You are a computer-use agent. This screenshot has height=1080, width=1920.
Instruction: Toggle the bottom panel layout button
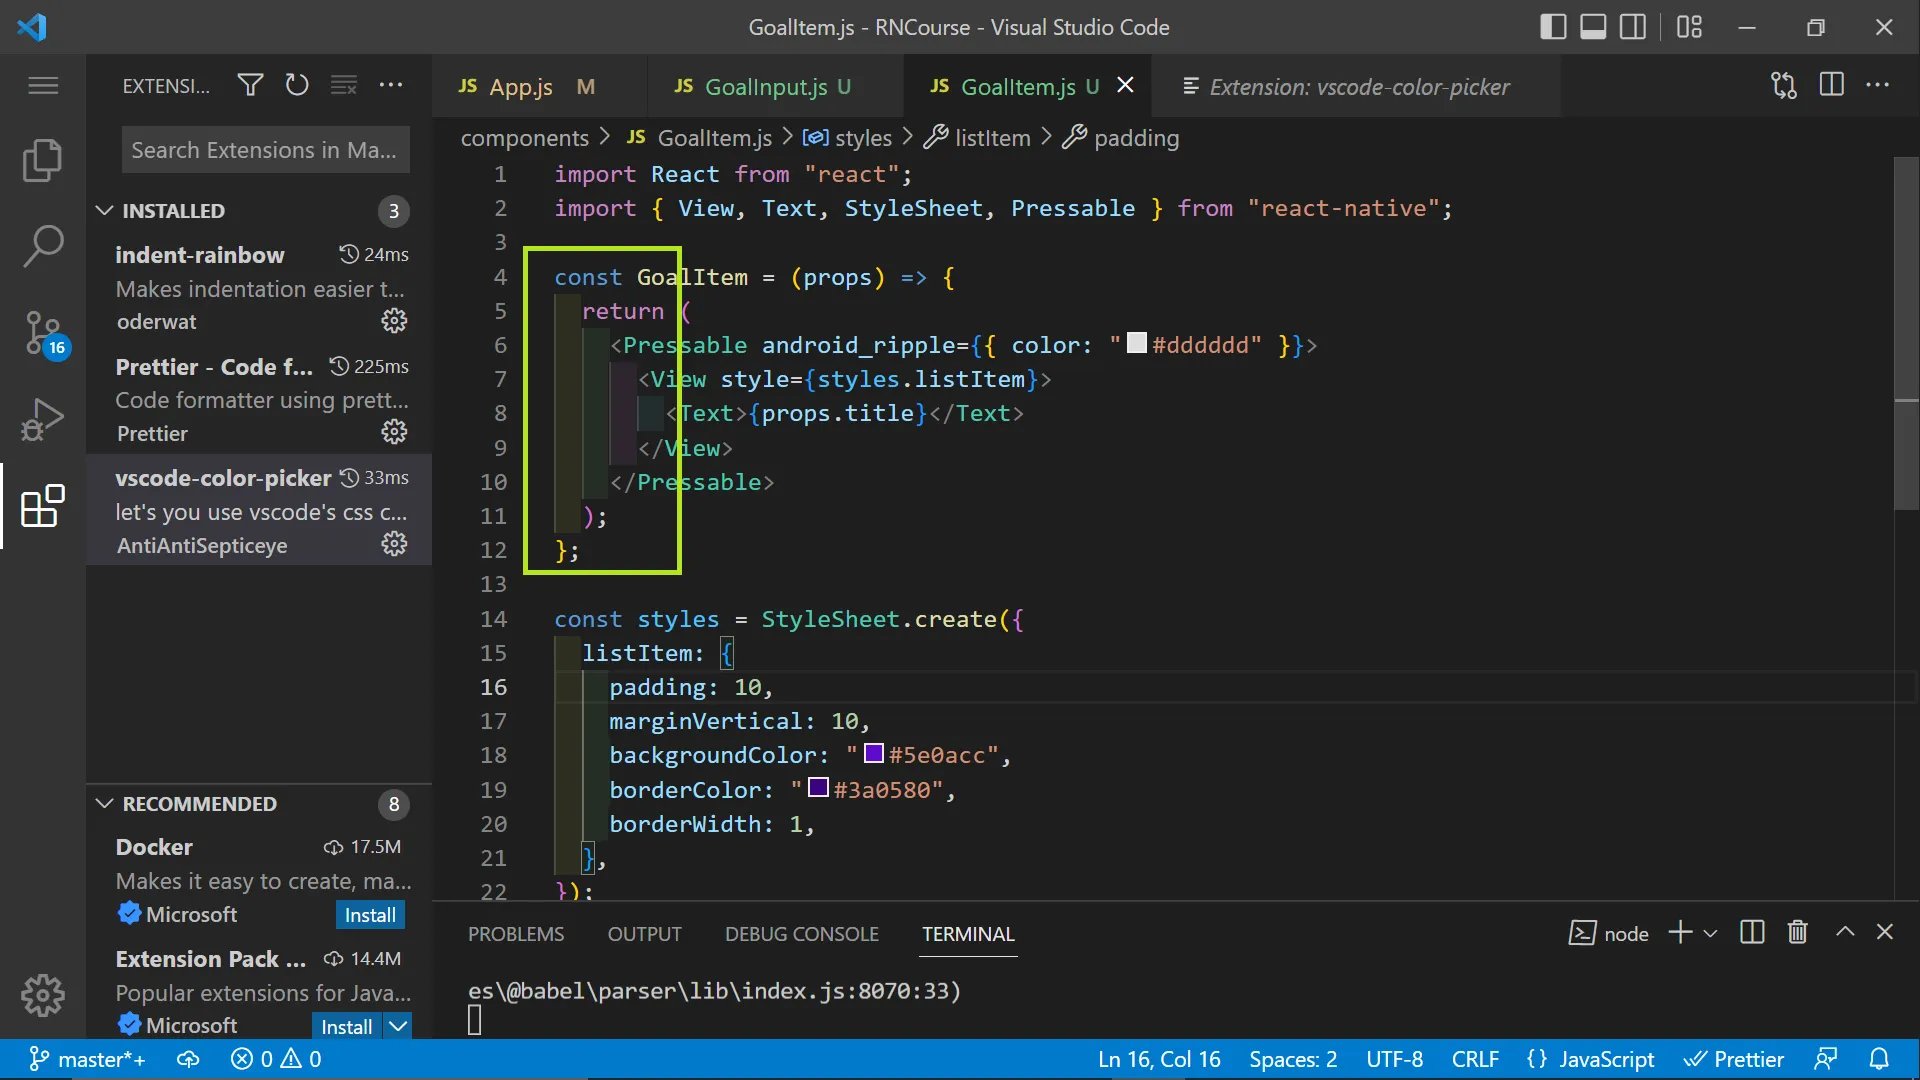(1593, 27)
